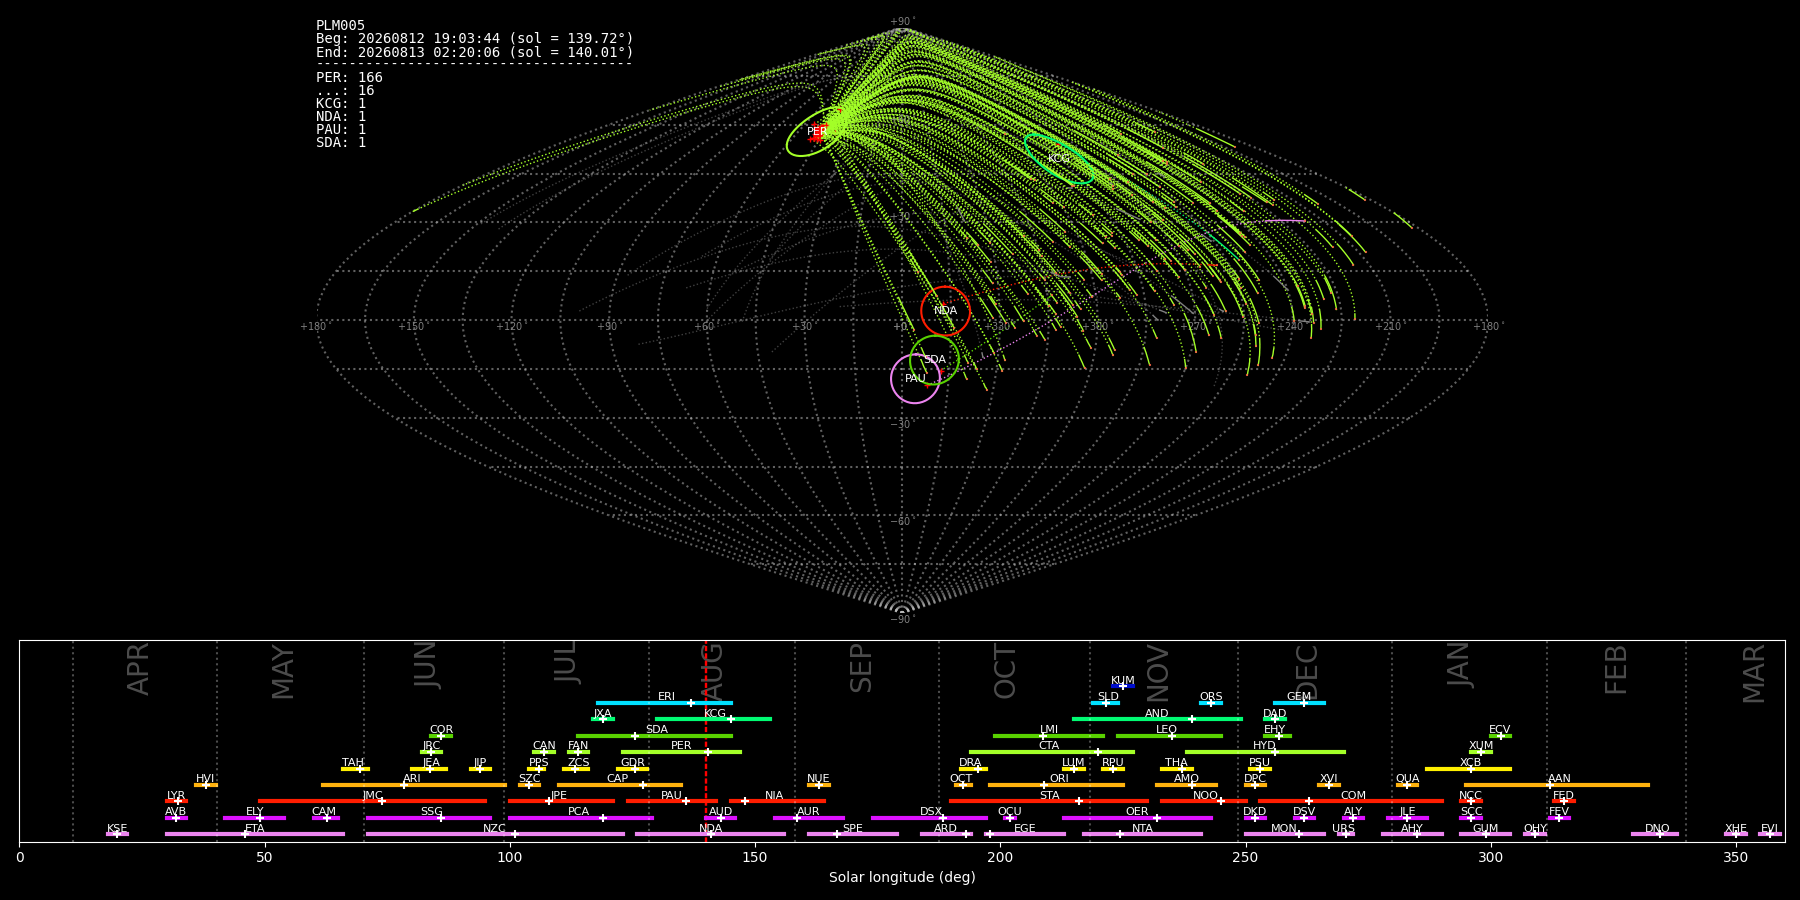
Task: Select the red STA timeline bar
Action: click(x=1049, y=801)
